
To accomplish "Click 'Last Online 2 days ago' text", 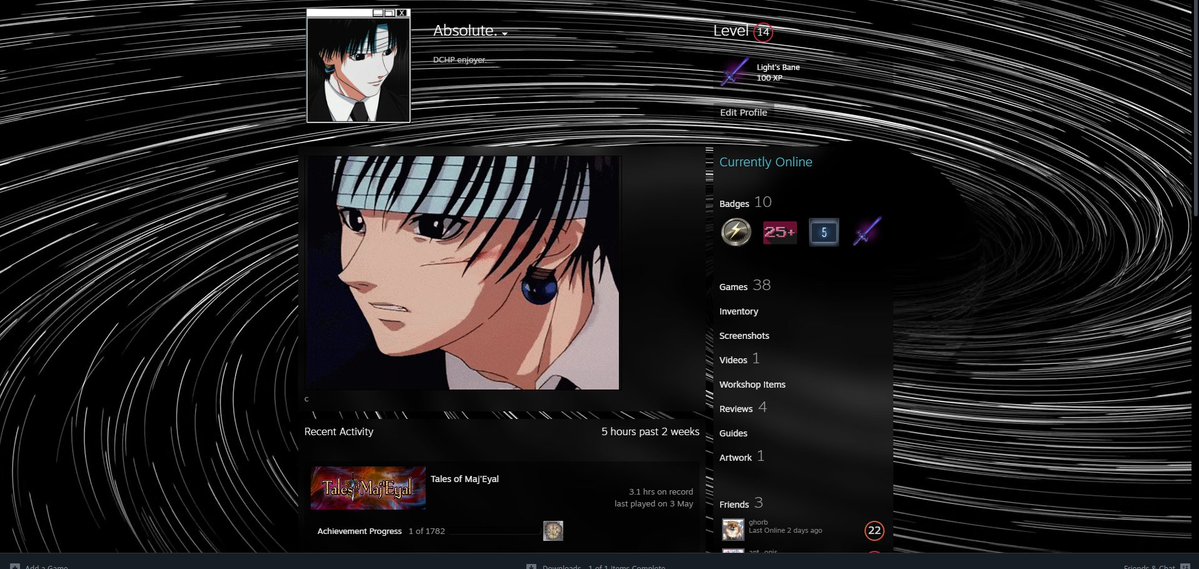I will pyautogui.click(x=785, y=531).
